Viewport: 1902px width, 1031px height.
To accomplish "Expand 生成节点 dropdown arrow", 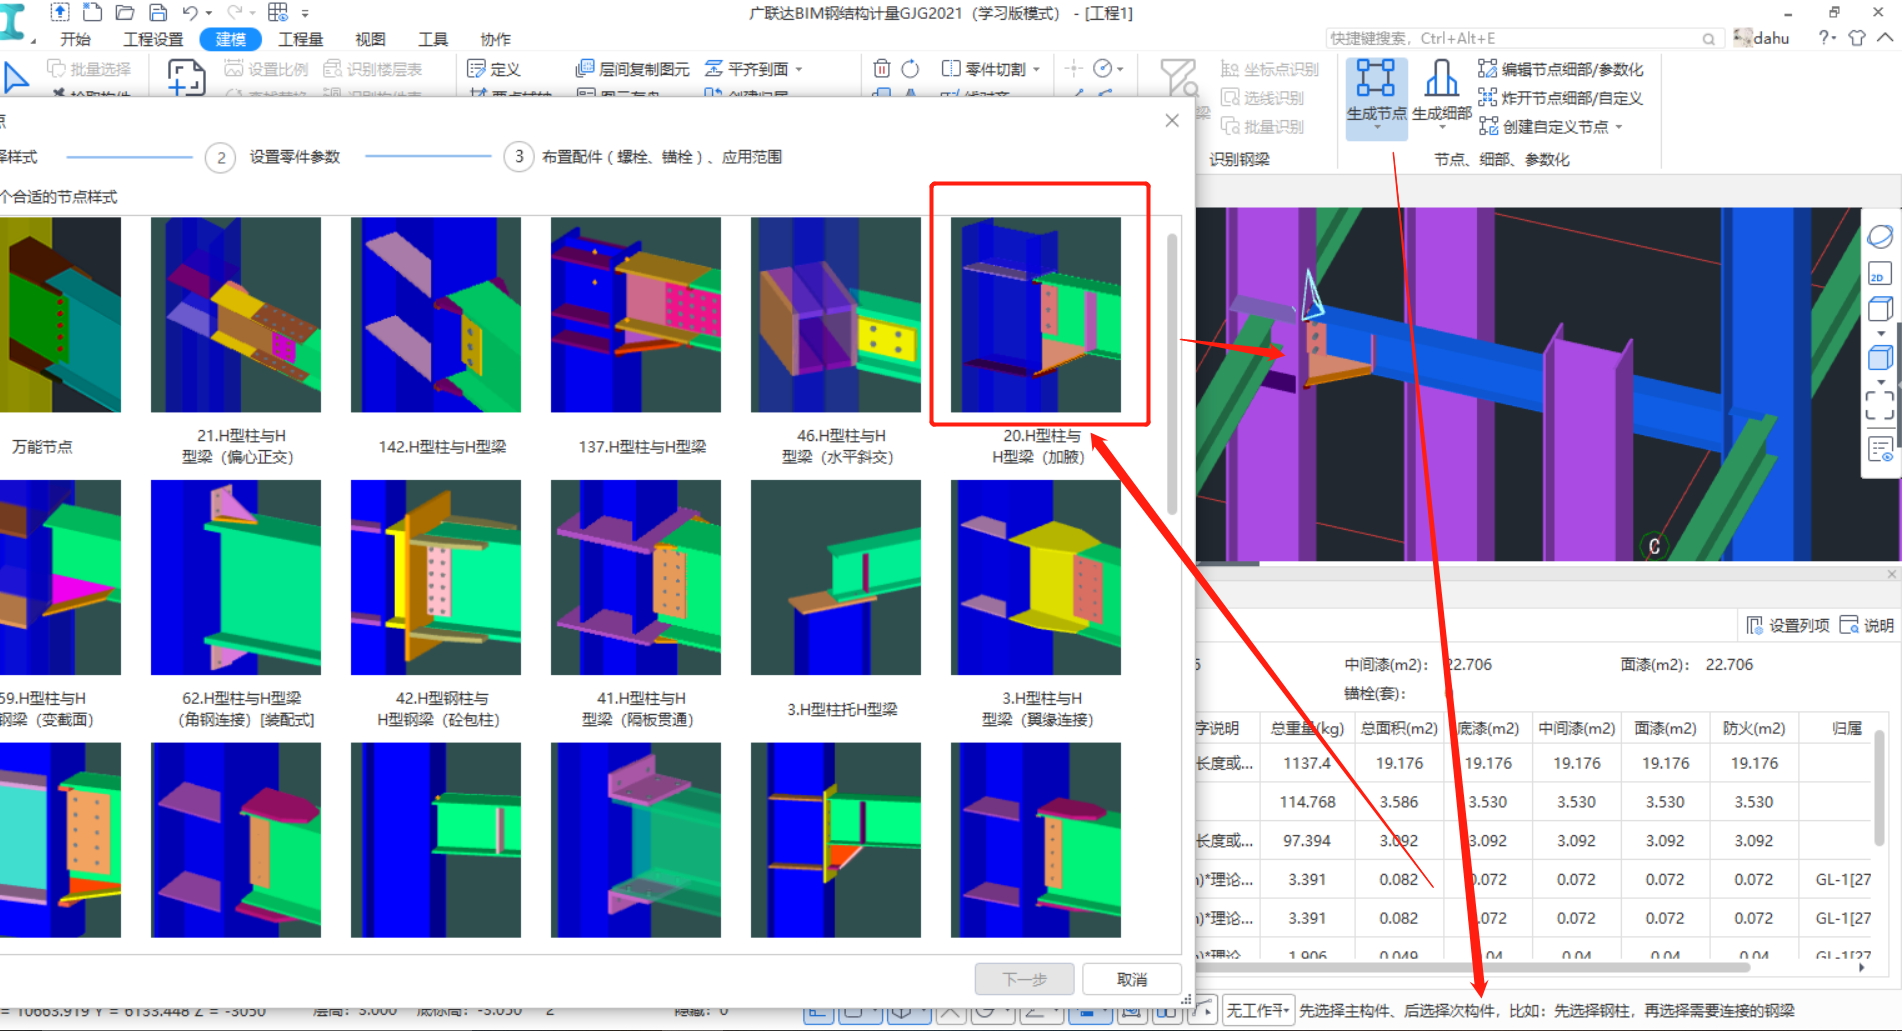I will (1376, 128).
